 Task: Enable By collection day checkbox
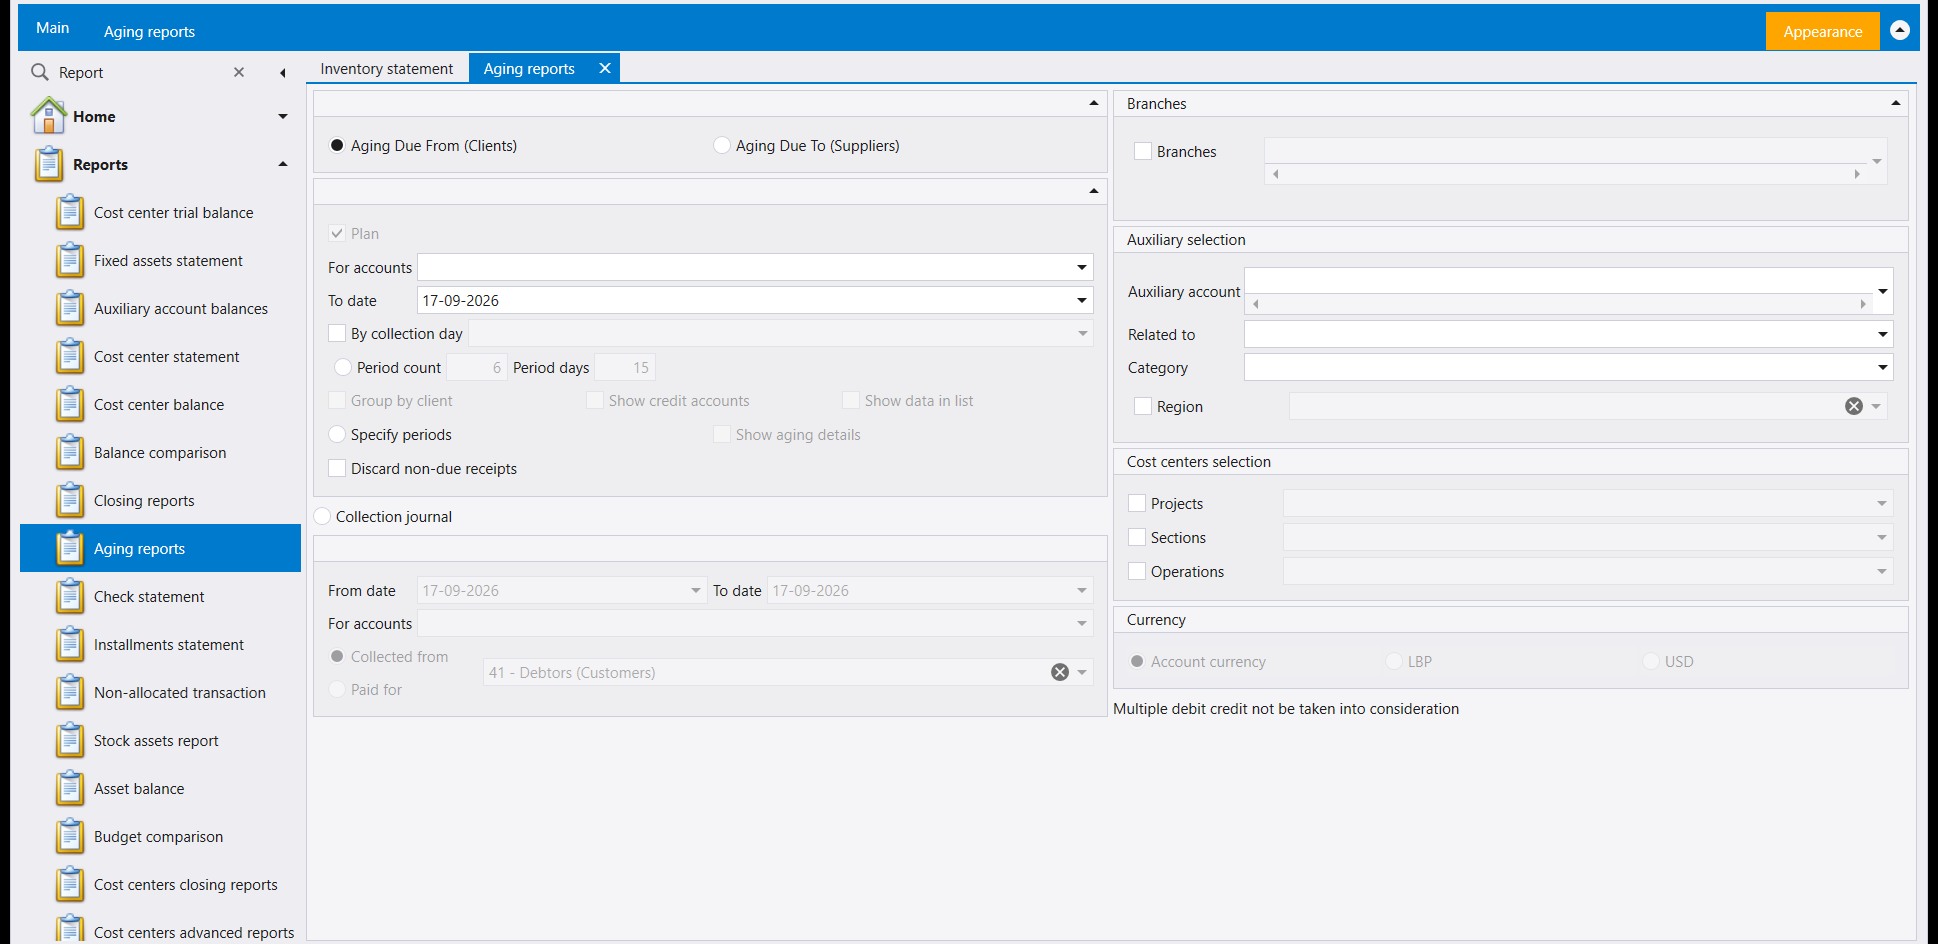[337, 333]
